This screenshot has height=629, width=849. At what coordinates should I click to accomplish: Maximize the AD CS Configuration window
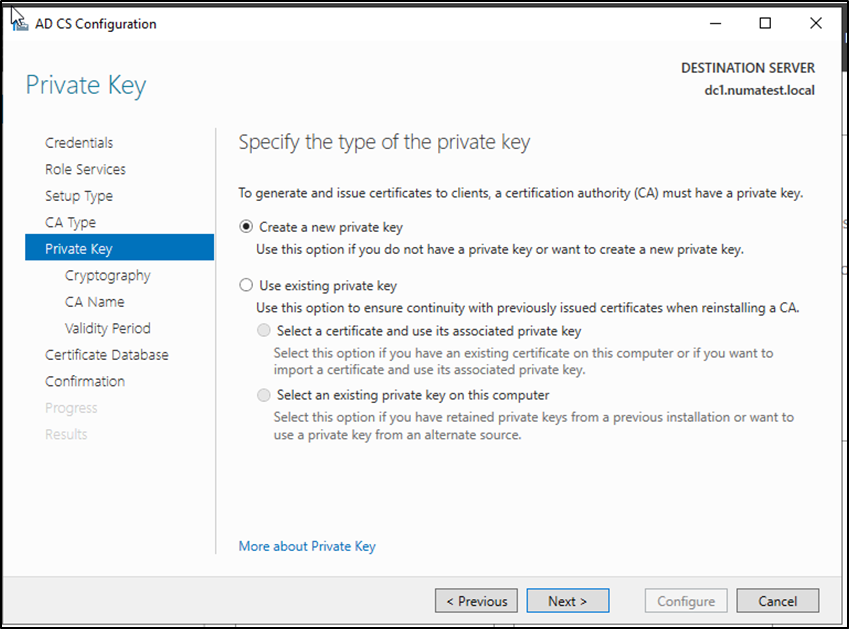click(765, 23)
